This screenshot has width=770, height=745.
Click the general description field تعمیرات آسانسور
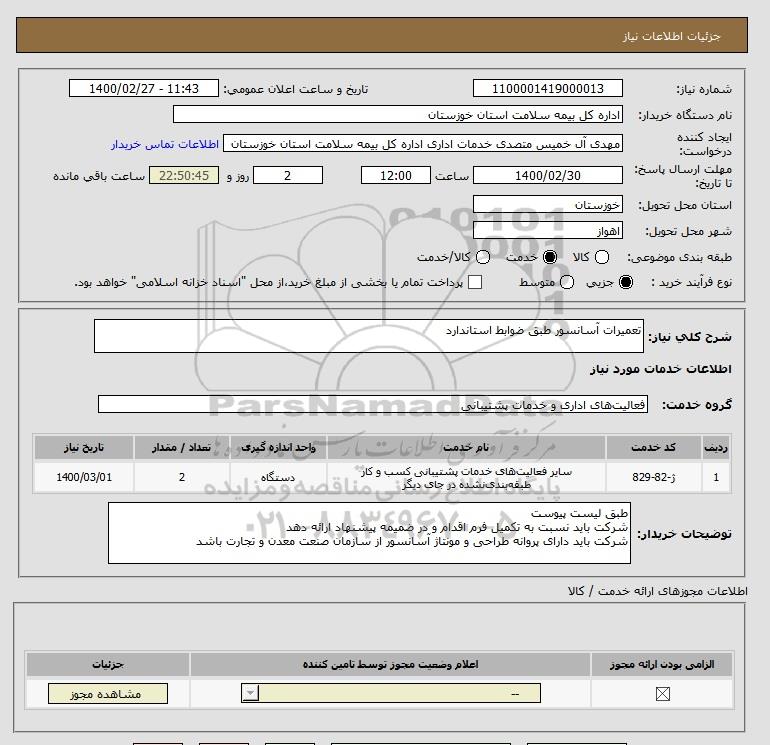(369, 336)
